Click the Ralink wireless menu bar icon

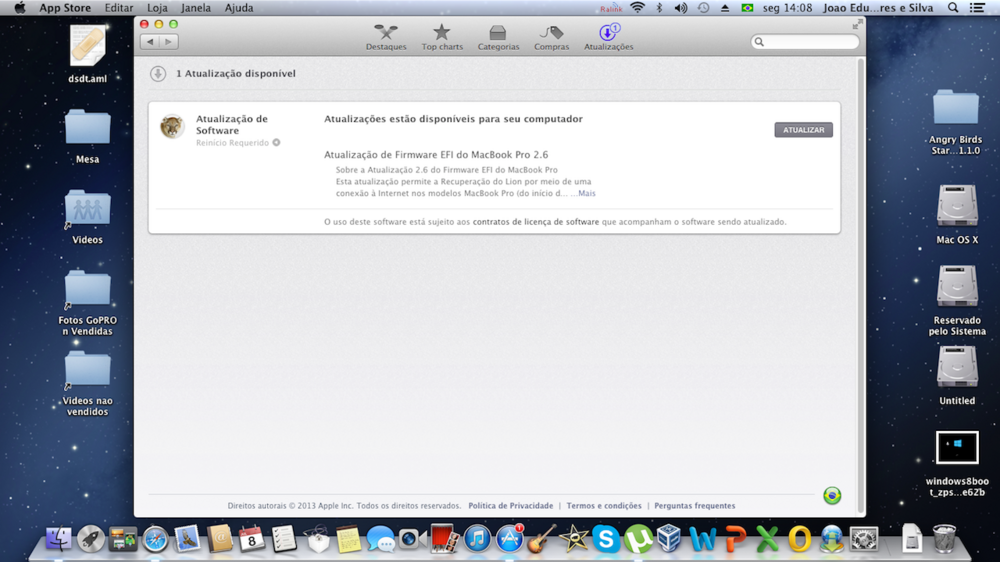611,8
